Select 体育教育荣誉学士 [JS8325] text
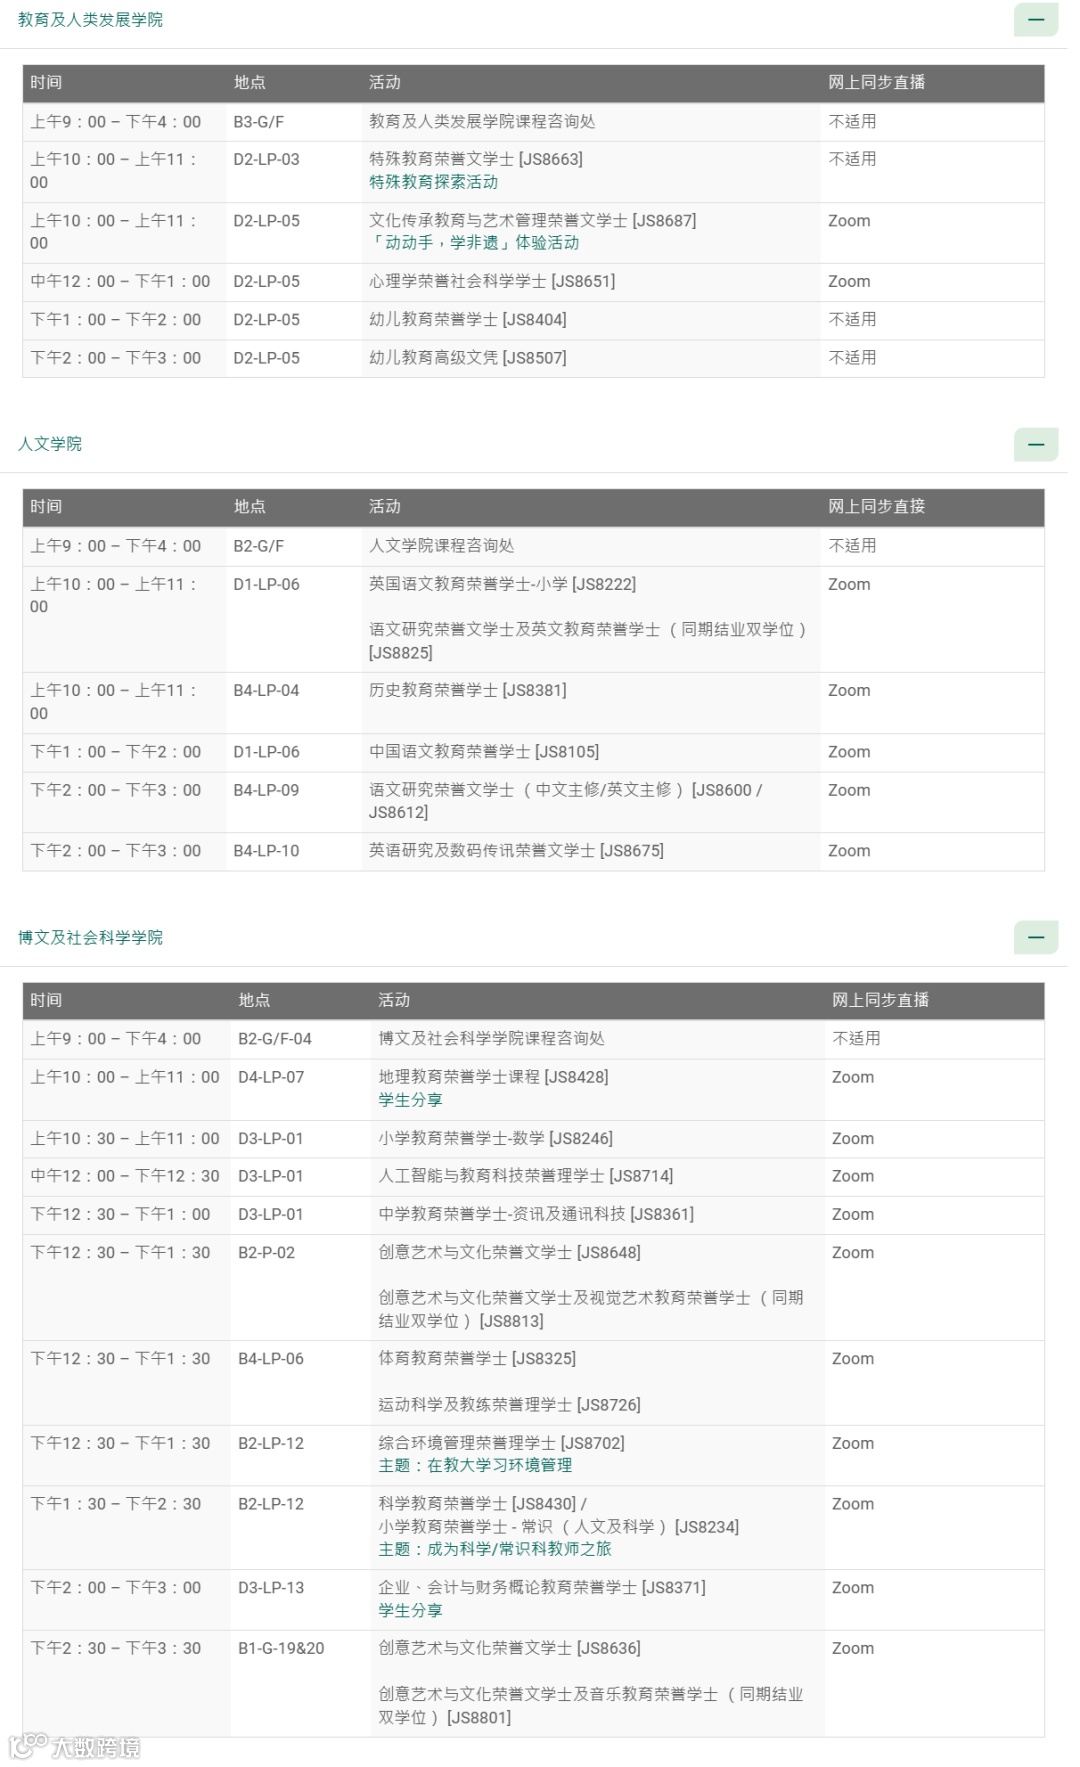 (x=477, y=1359)
